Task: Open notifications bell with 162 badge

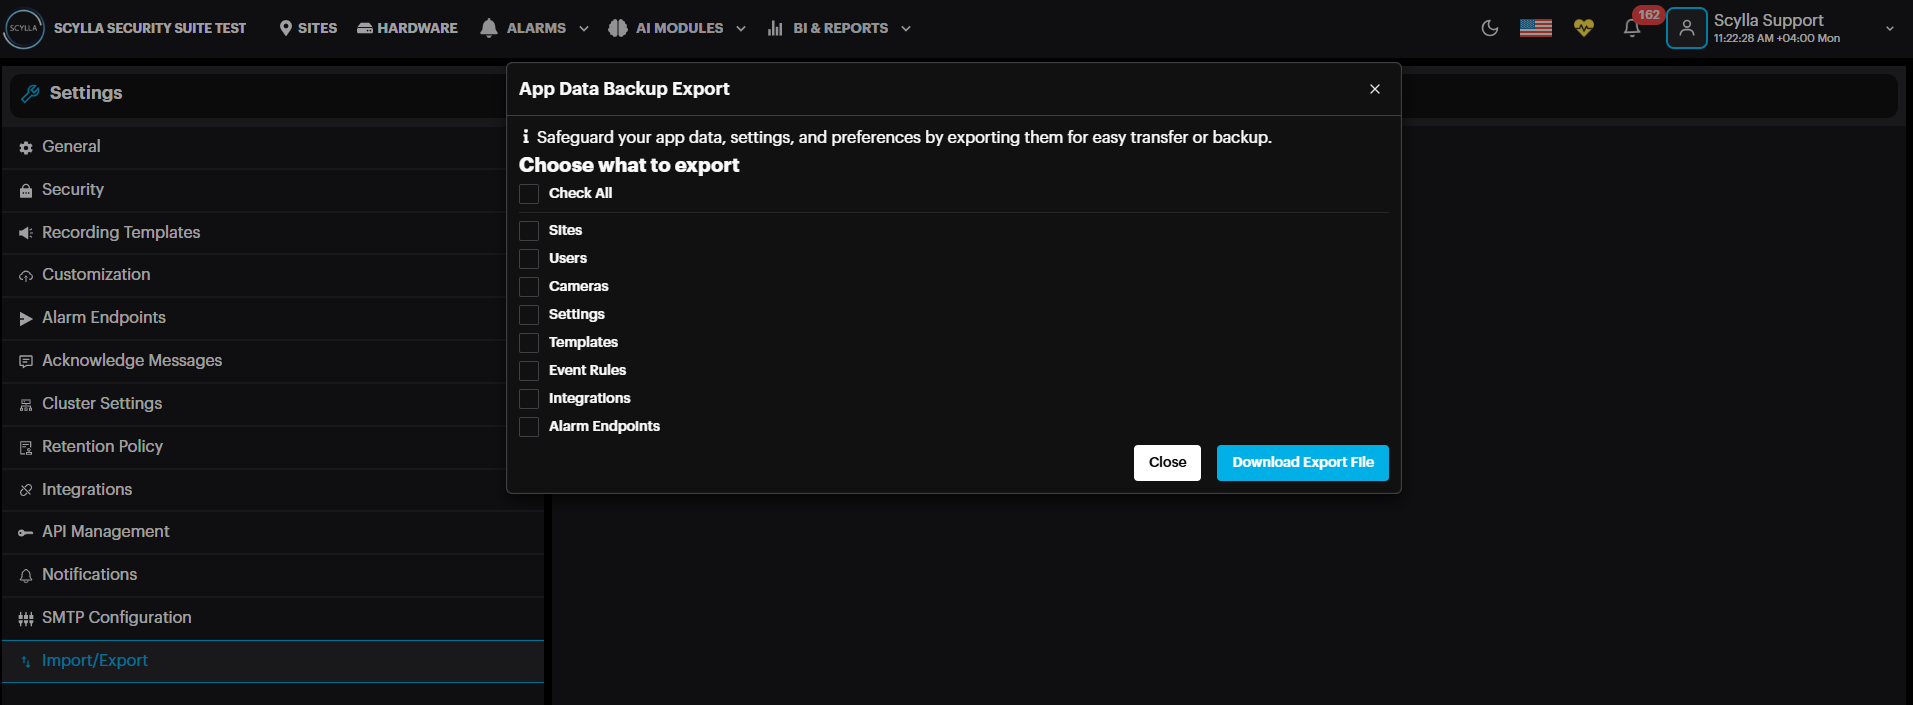Action: (x=1632, y=28)
